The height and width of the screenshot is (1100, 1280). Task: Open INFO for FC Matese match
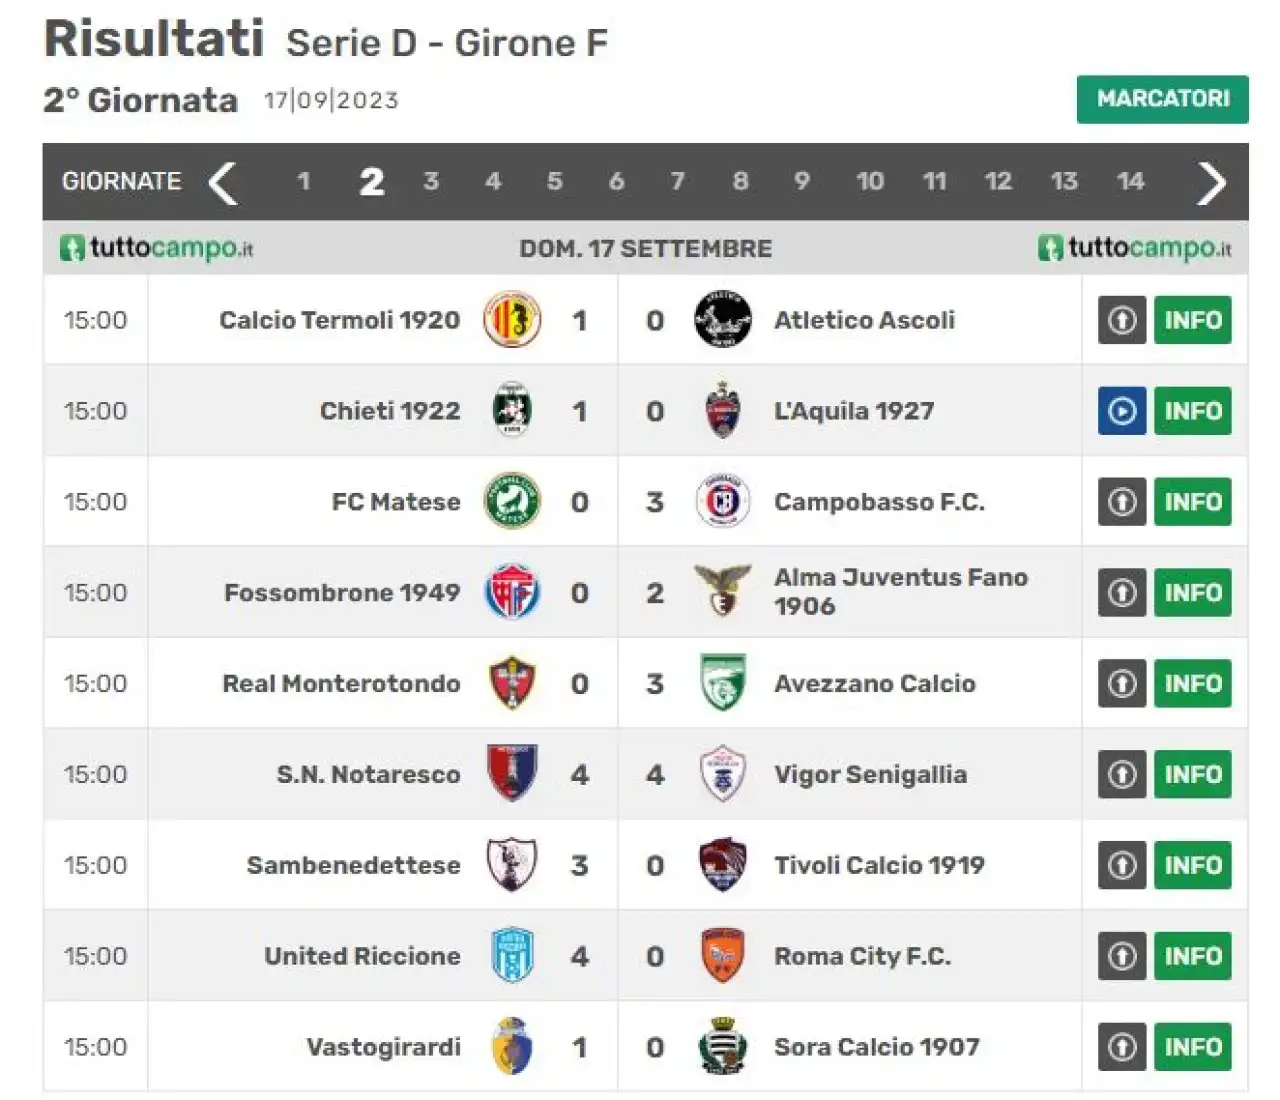pos(1193,502)
